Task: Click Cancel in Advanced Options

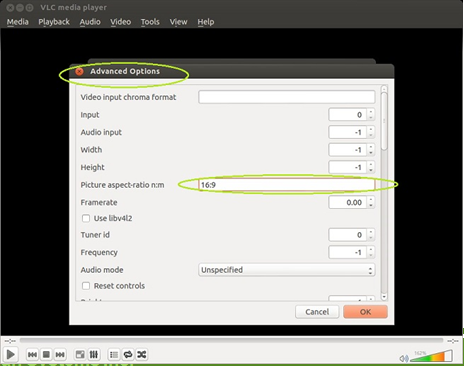Action: (x=317, y=312)
